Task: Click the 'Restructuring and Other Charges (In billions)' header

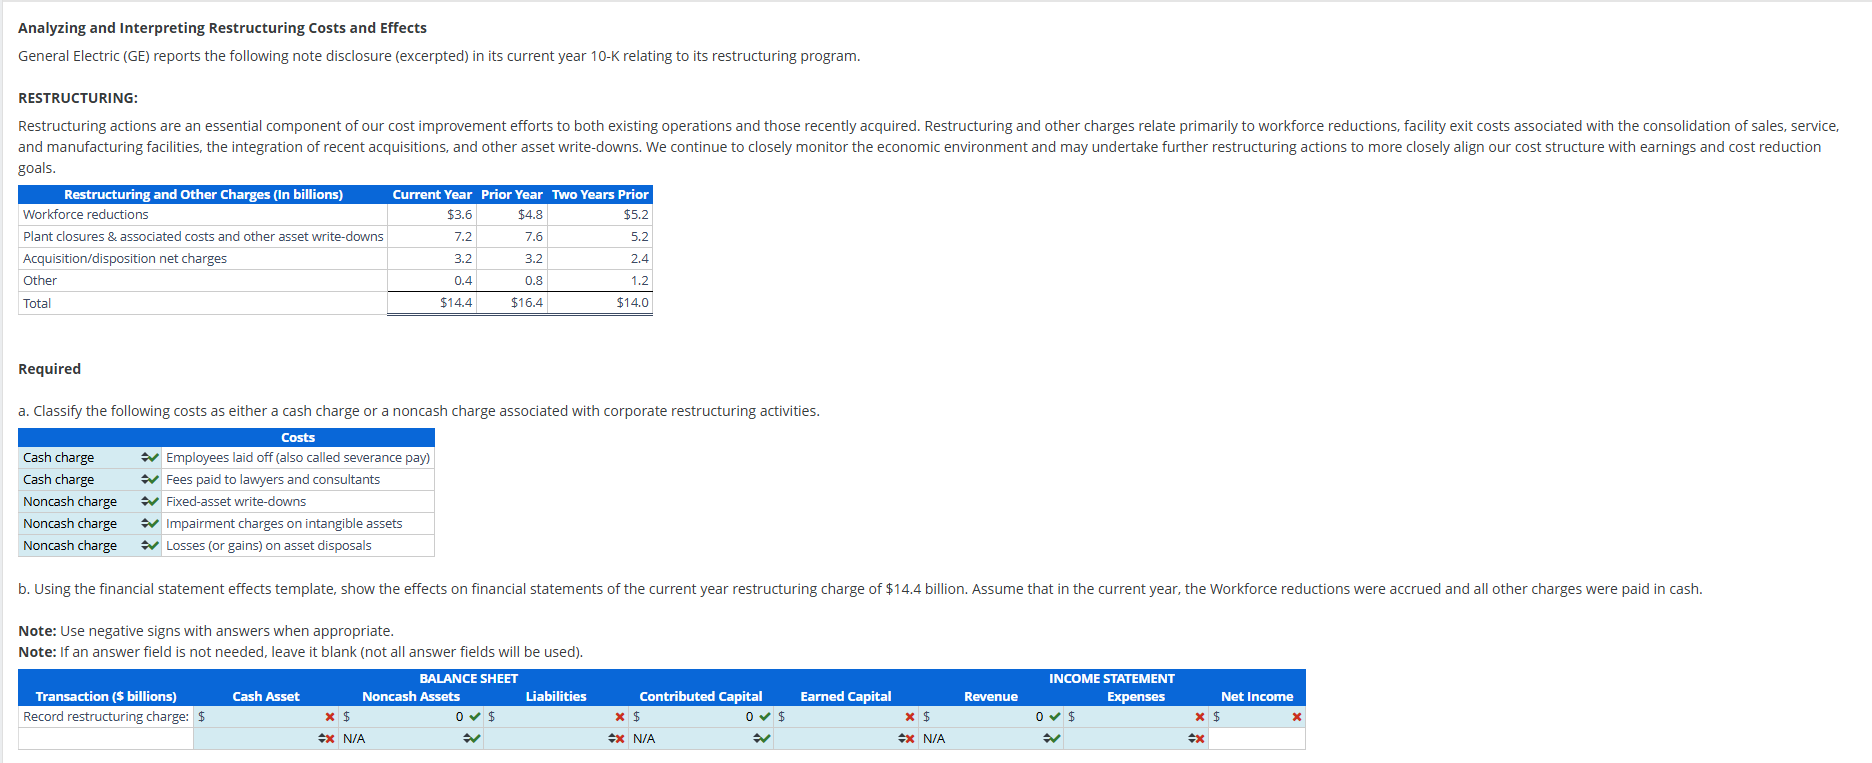Action: 203,194
